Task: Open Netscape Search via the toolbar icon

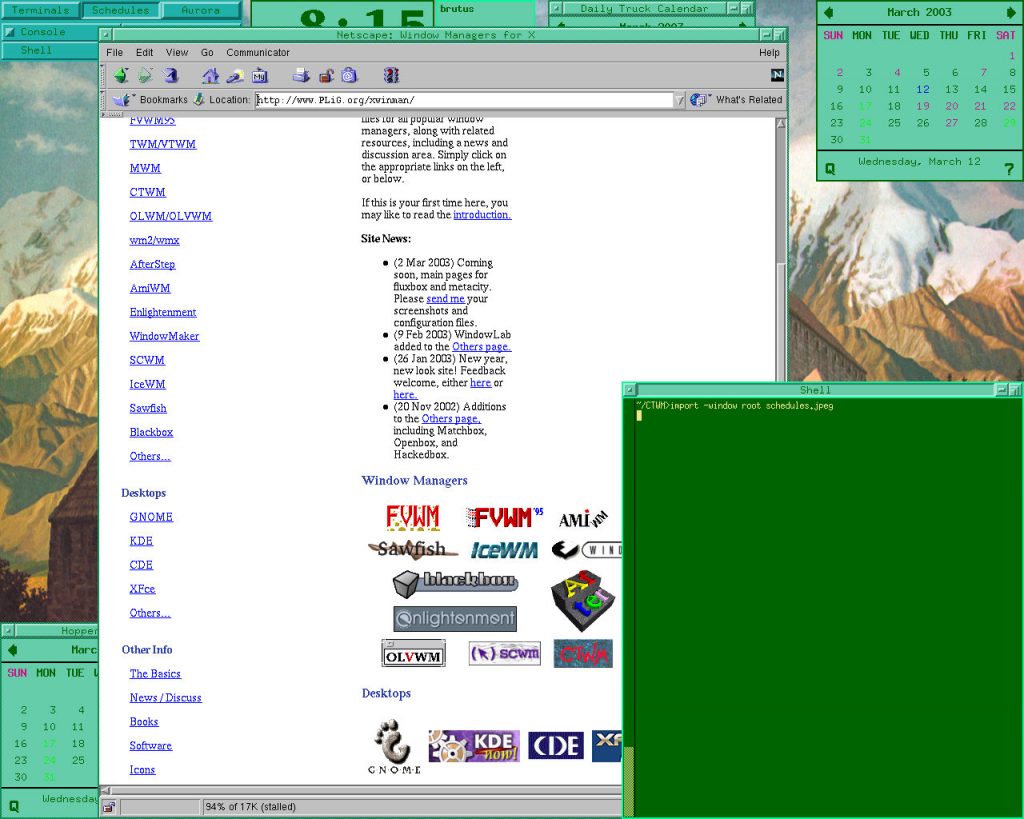Action: tap(235, 76)
